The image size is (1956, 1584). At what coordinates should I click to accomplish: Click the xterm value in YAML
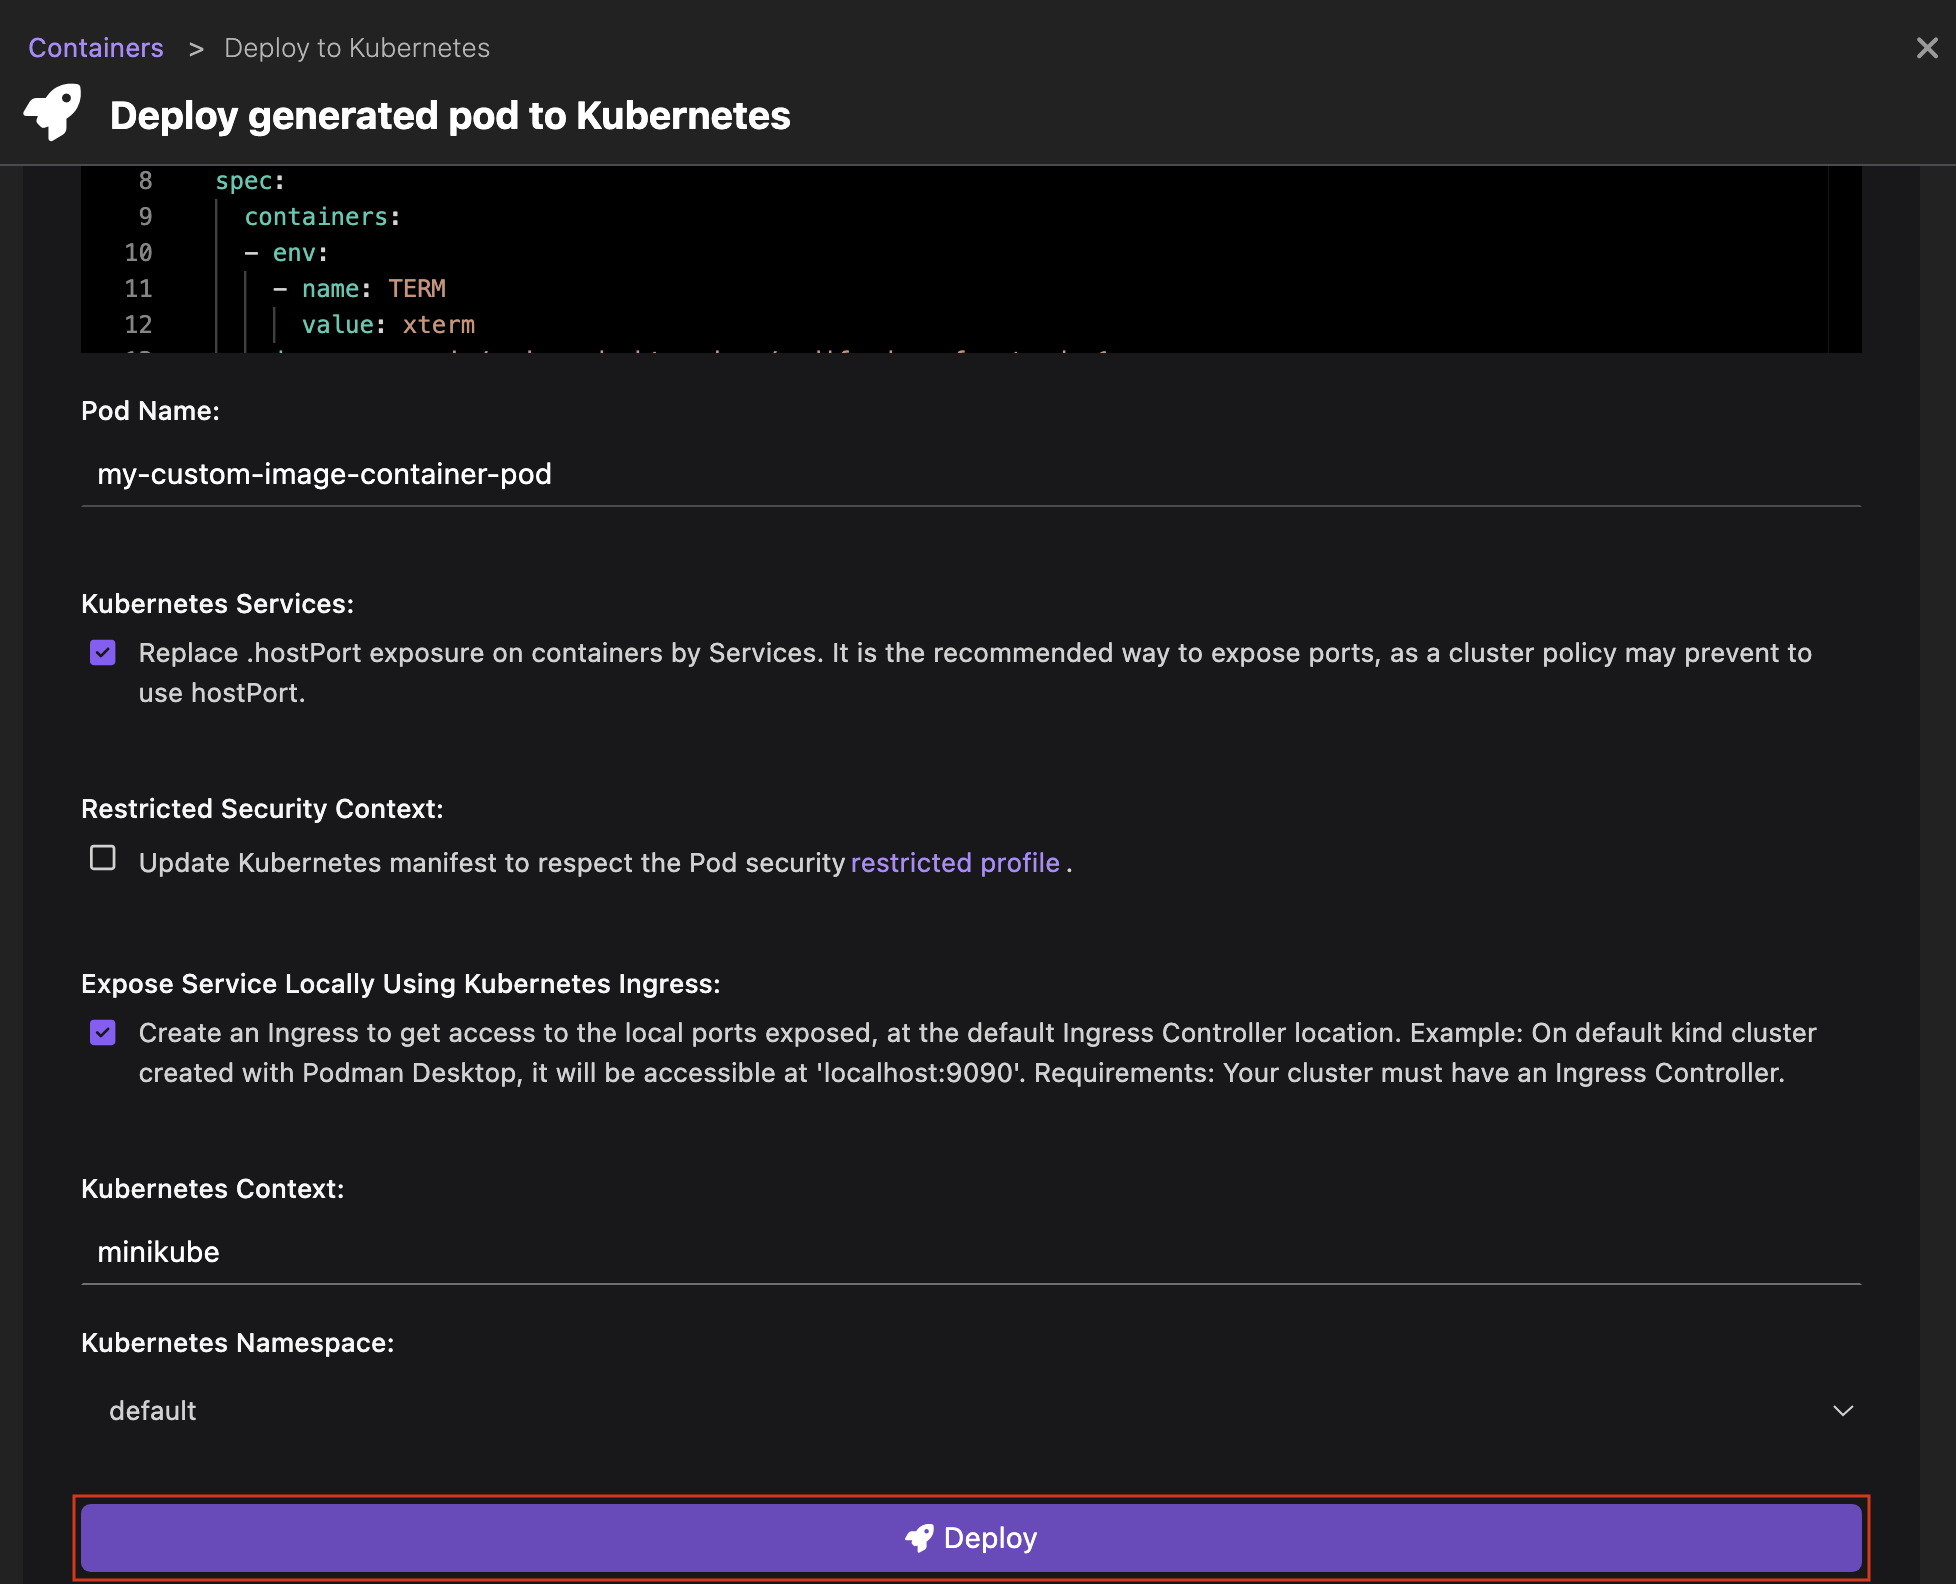(438, 325)
